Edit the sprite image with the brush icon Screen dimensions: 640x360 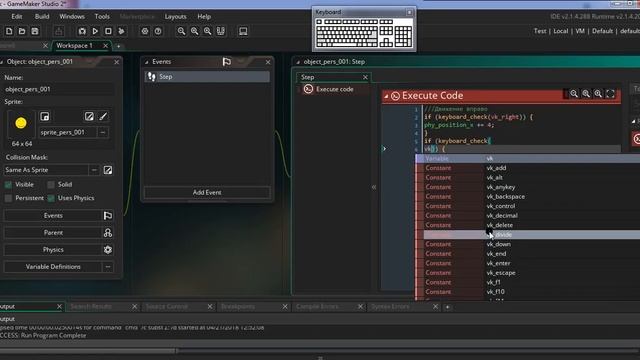103,117
